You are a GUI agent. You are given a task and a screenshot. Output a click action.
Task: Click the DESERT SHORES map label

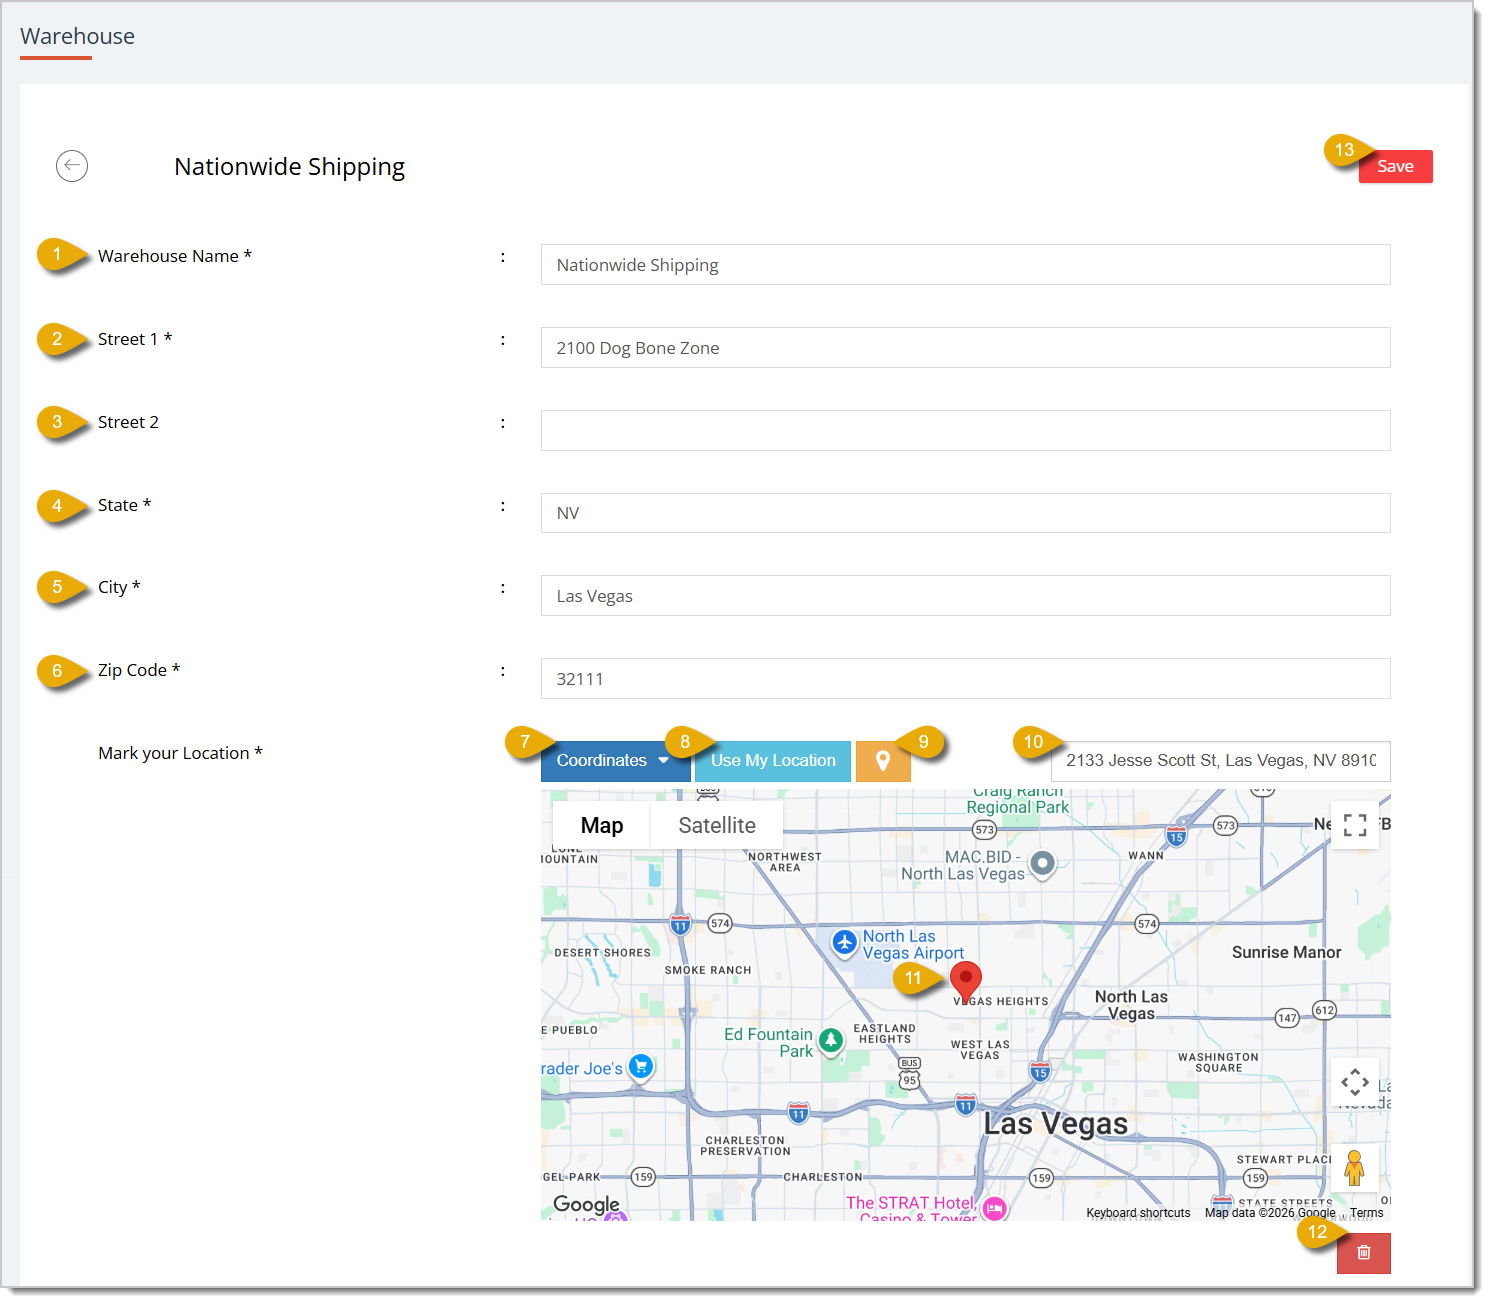[602, 953]
